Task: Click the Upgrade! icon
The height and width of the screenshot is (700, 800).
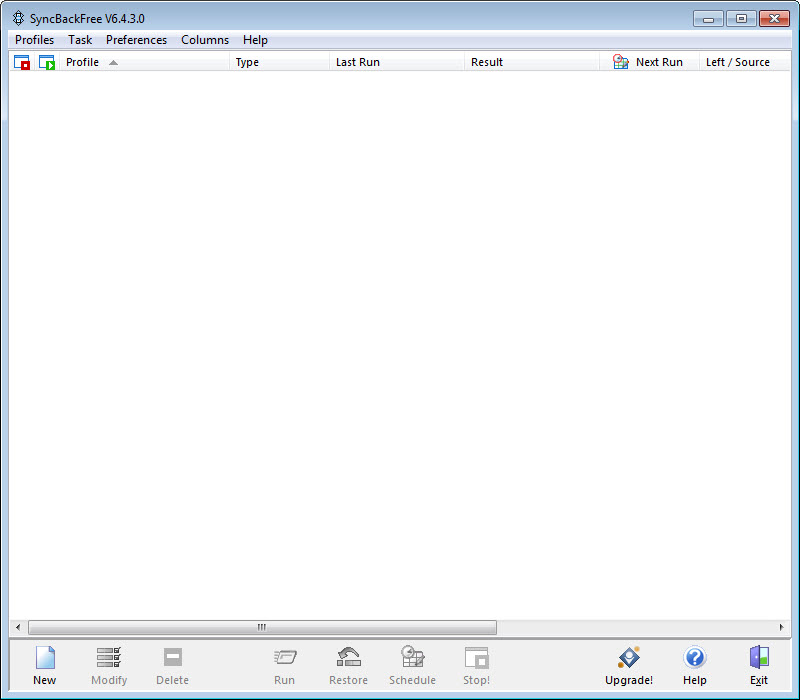Action: tap(628, 658)
